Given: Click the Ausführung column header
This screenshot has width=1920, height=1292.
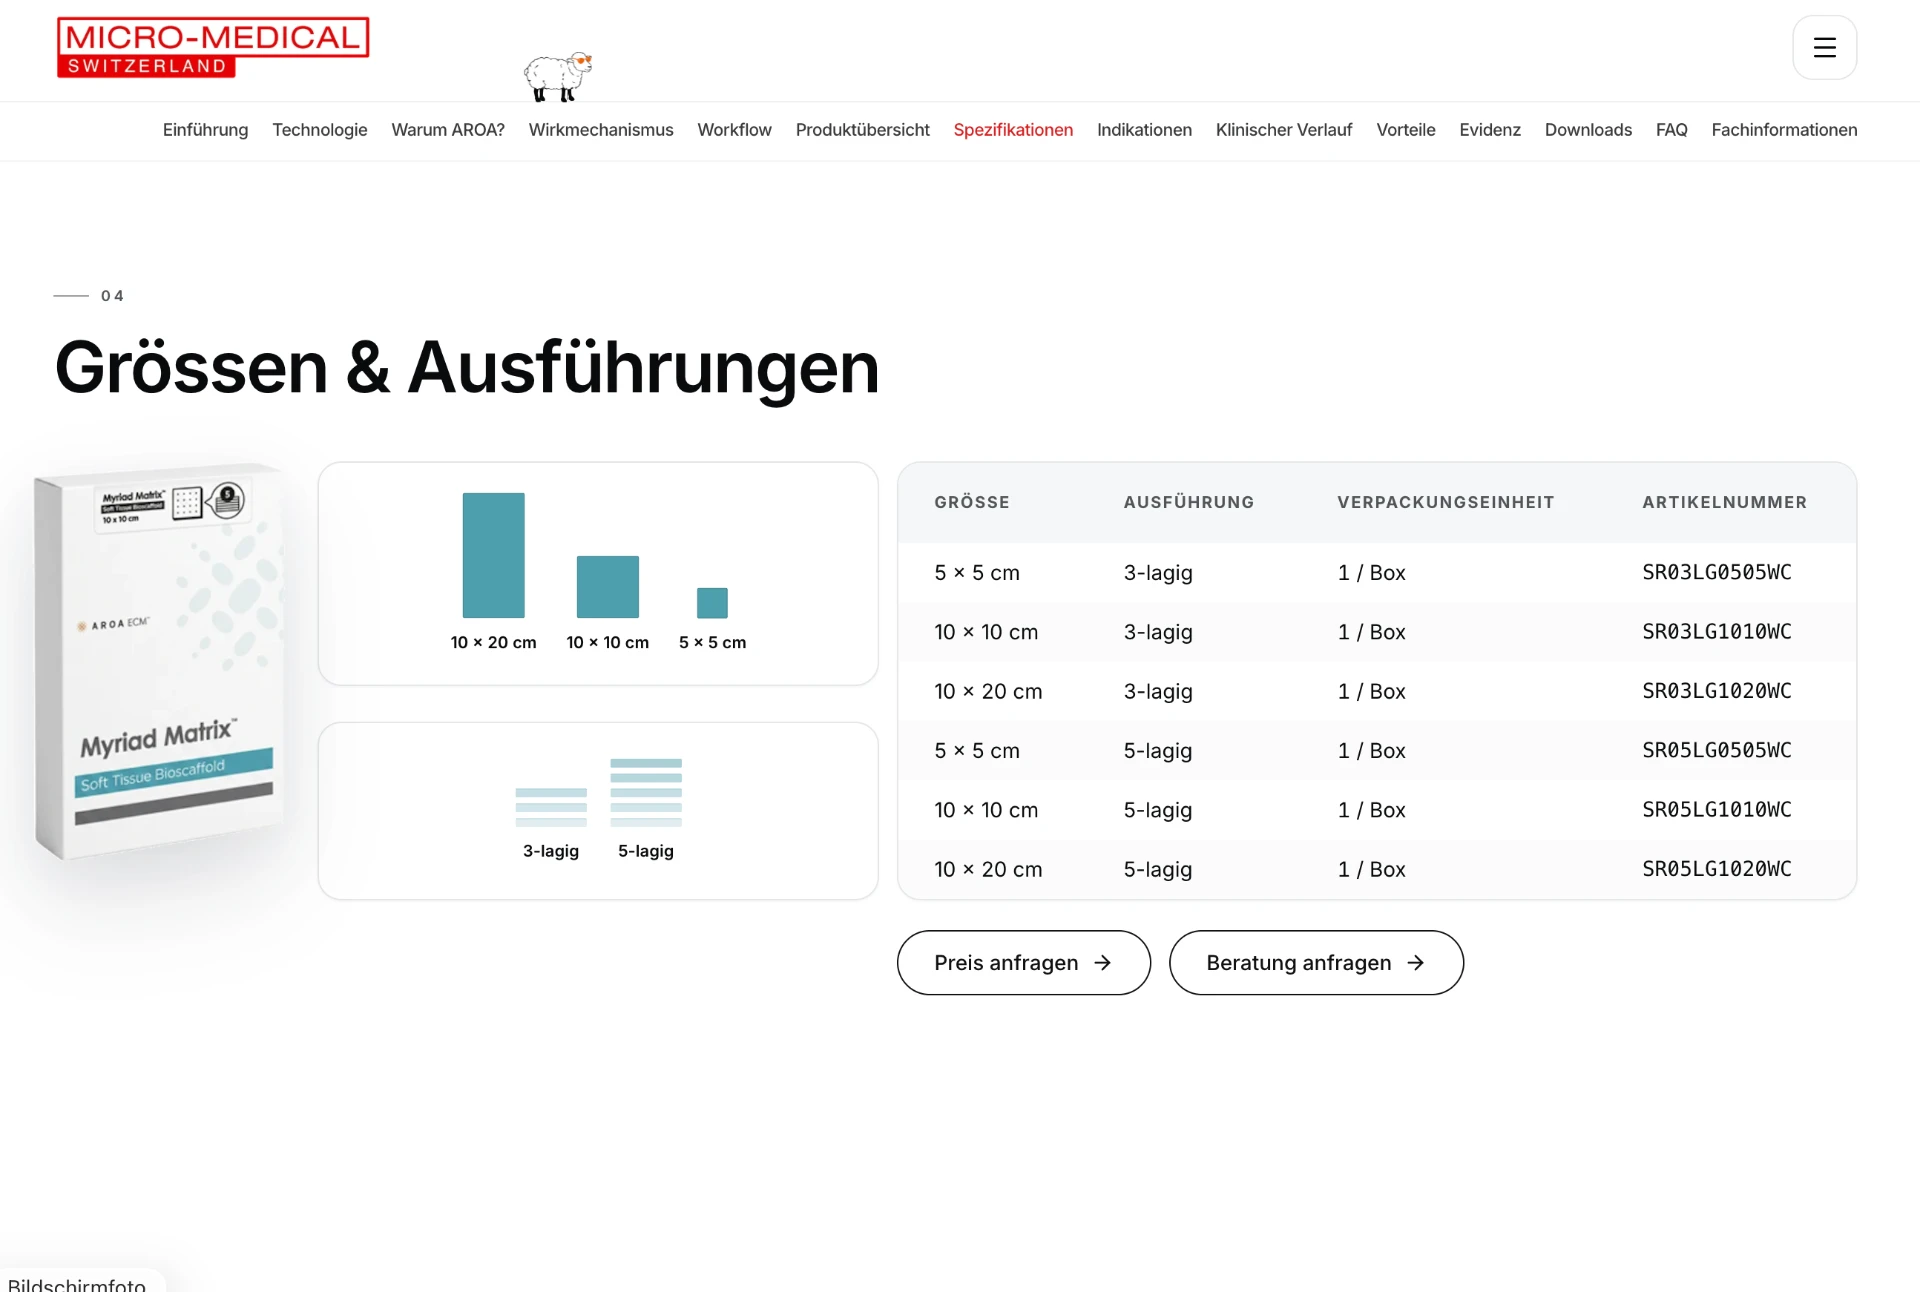Looking at the screenshot, I should point(1189,502).
